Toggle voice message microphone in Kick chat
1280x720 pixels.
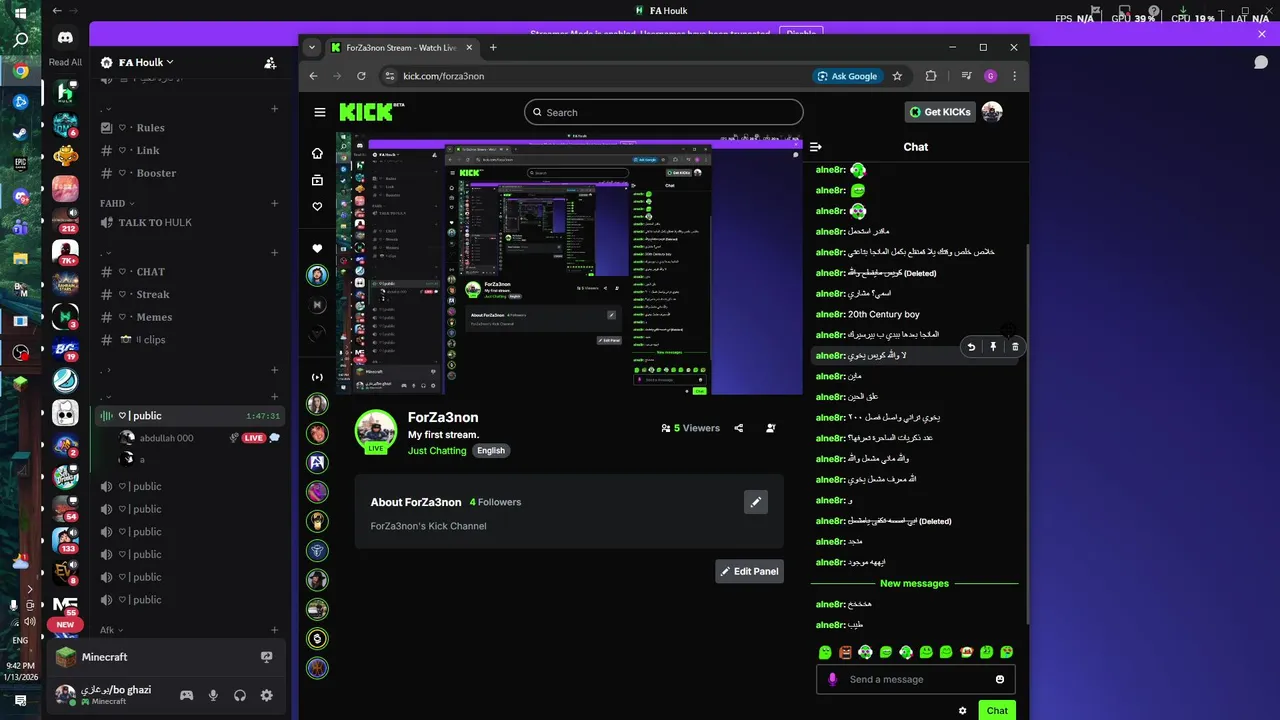click(832, 679)
